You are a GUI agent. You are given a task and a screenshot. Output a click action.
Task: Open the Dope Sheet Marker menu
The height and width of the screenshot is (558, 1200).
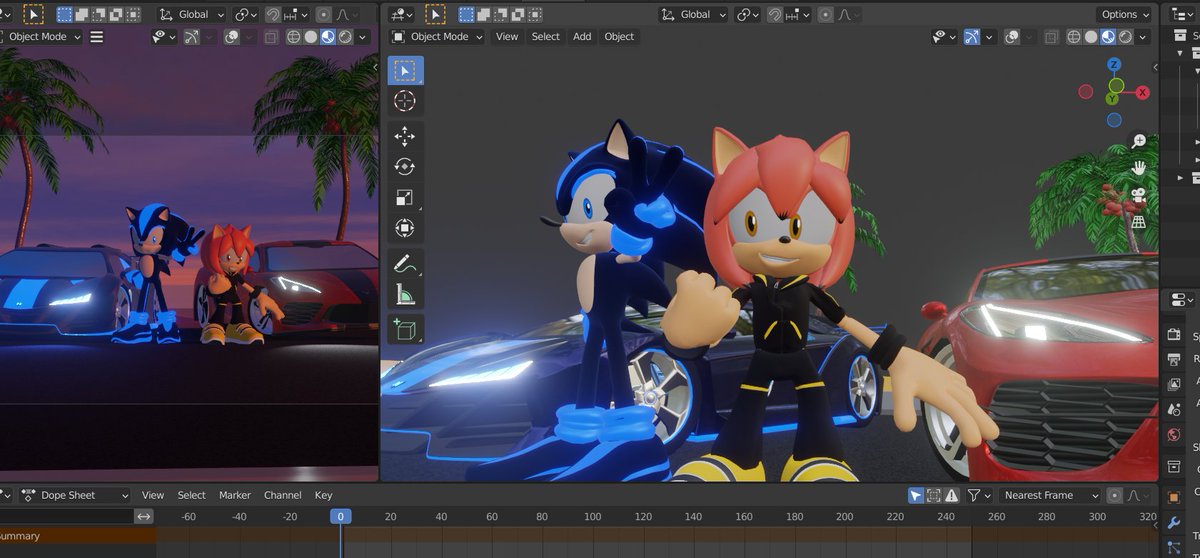235,495
